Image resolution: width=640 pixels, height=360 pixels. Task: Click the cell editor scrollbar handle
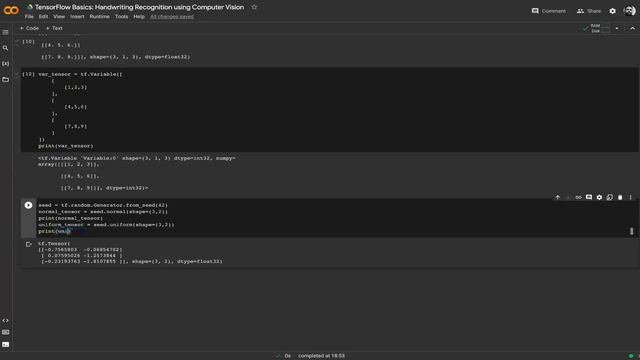point(631,231)
